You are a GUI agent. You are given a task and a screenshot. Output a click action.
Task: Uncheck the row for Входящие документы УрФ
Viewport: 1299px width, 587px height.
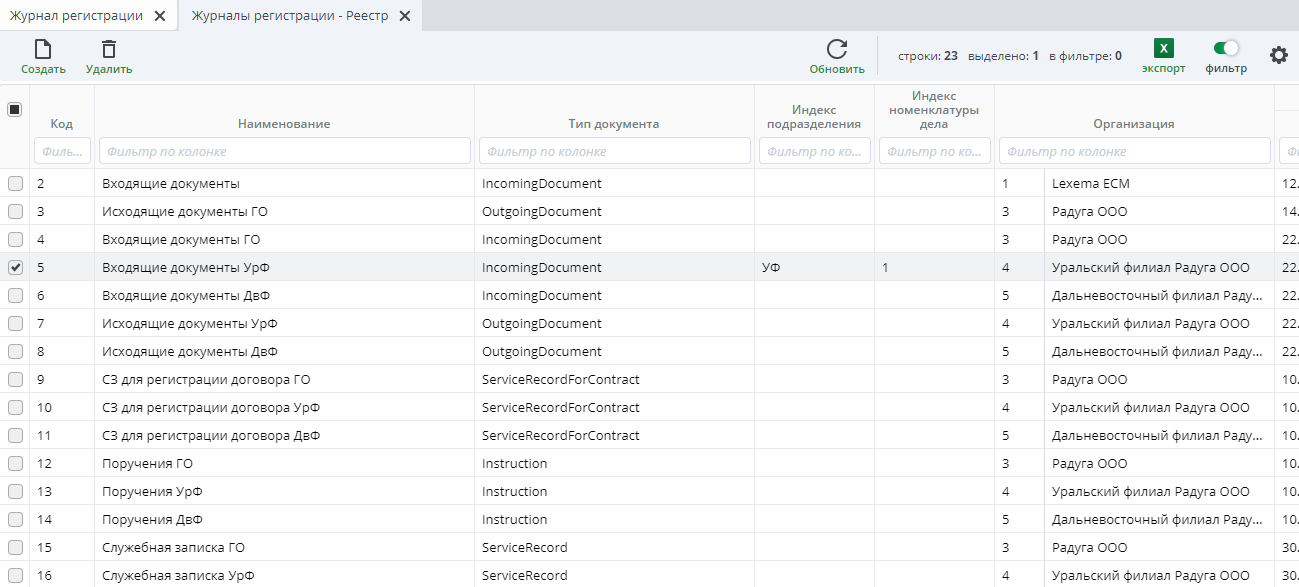pos(15,268)
